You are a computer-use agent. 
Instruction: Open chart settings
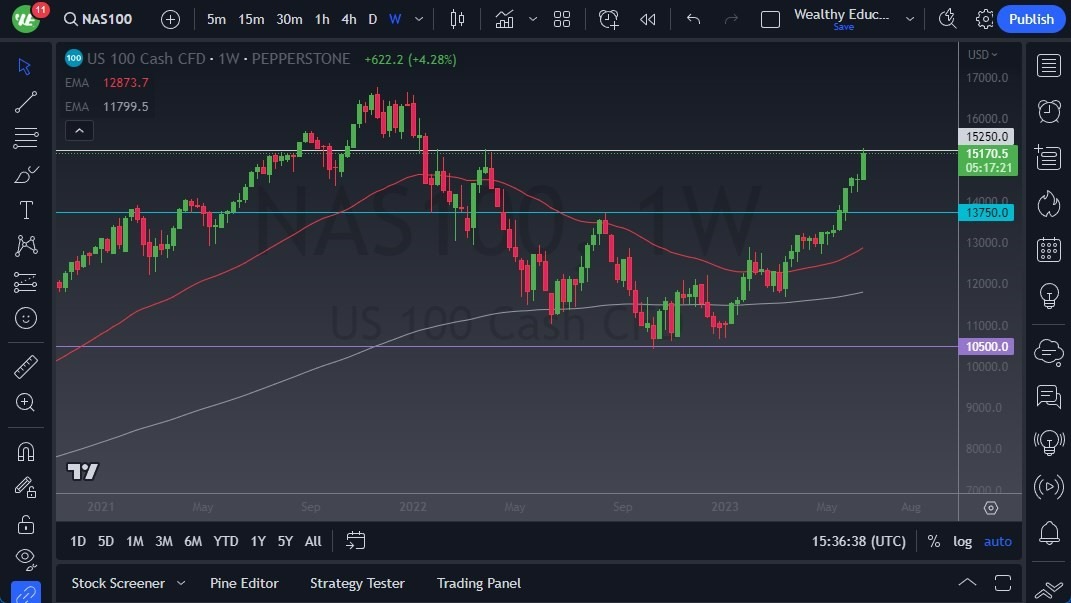pos(983,18)
